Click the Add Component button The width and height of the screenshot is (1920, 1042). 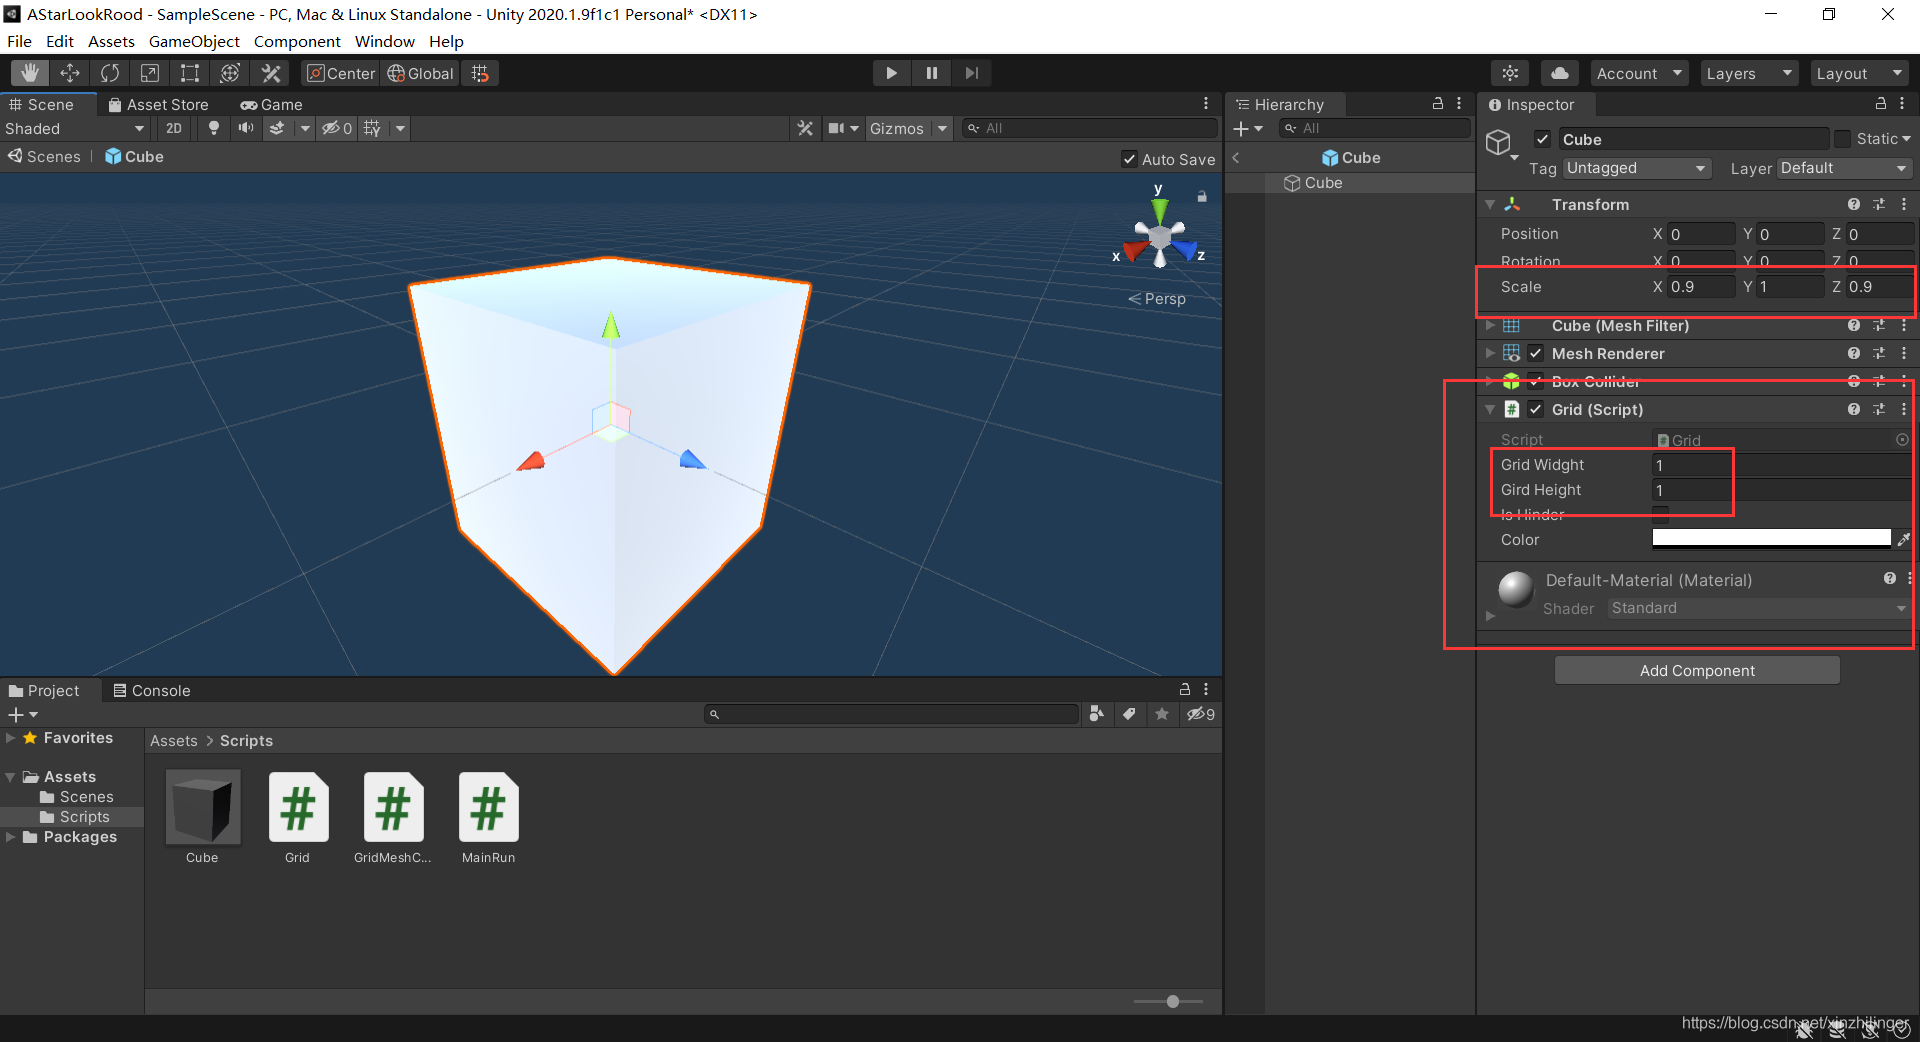tap(1697, 670)
